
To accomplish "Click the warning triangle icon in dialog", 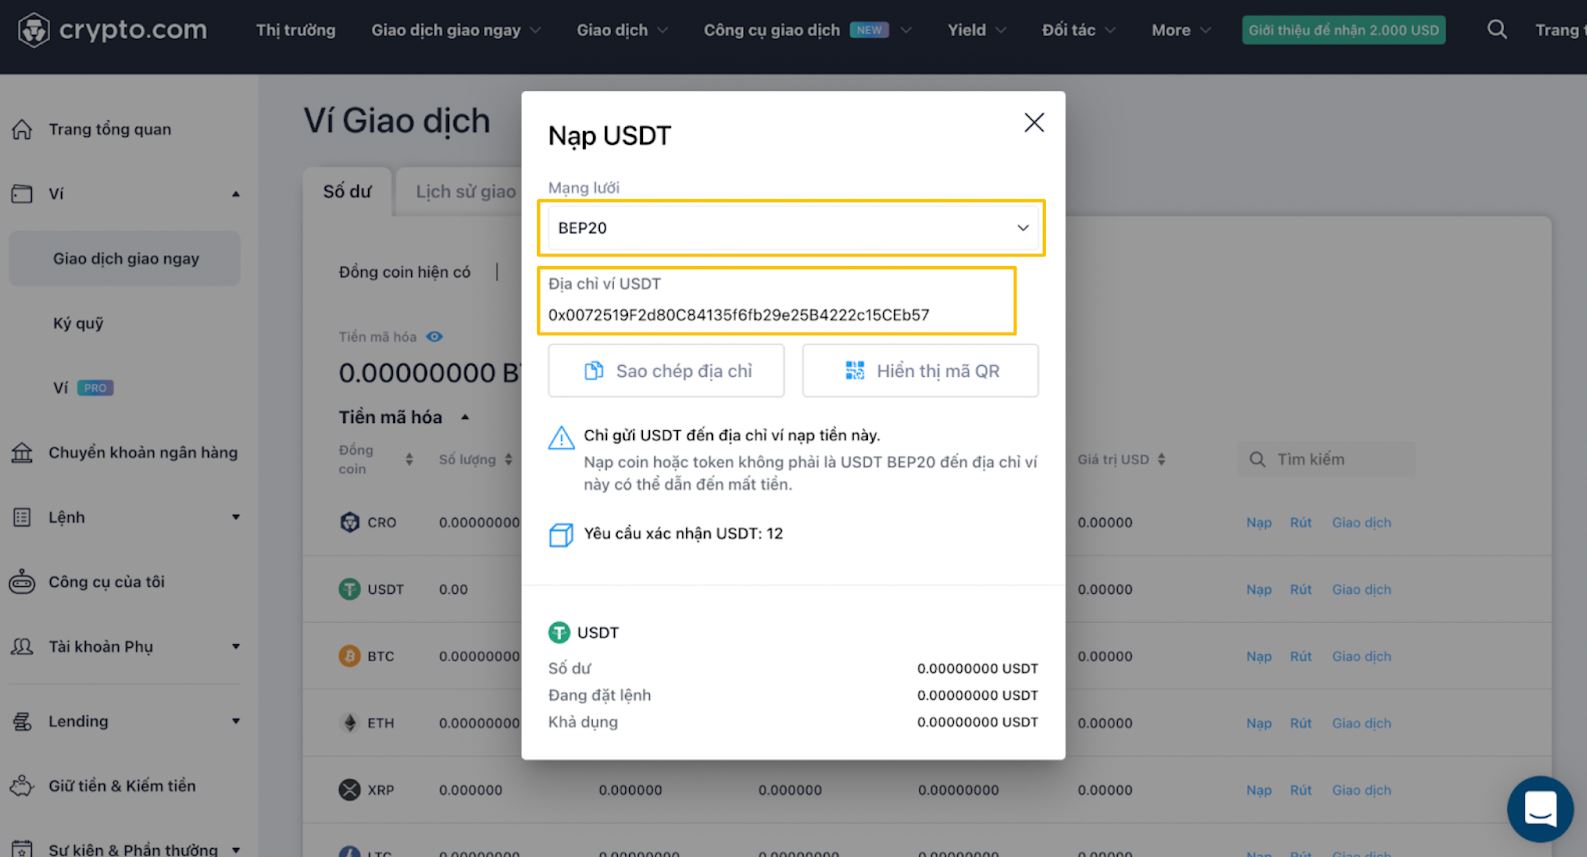I will (561, 438).
